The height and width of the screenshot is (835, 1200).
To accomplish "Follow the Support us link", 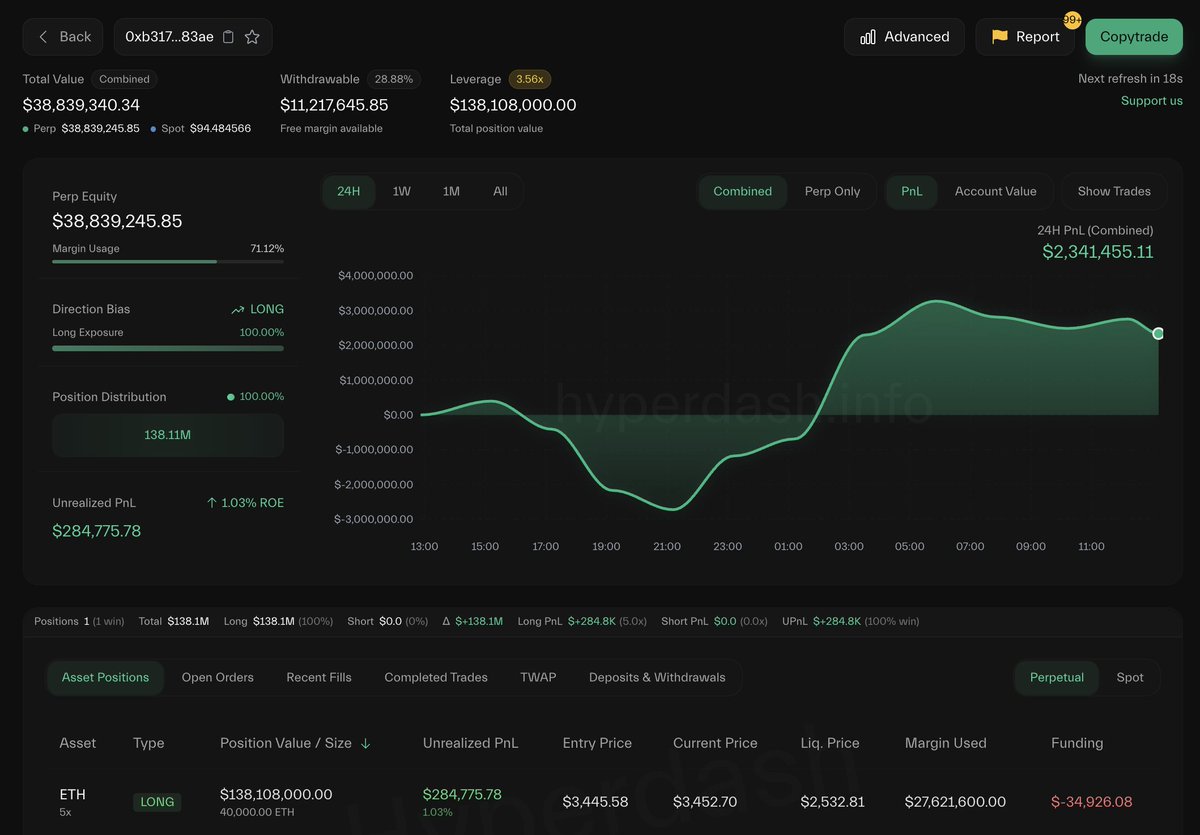I will 1151,101.
